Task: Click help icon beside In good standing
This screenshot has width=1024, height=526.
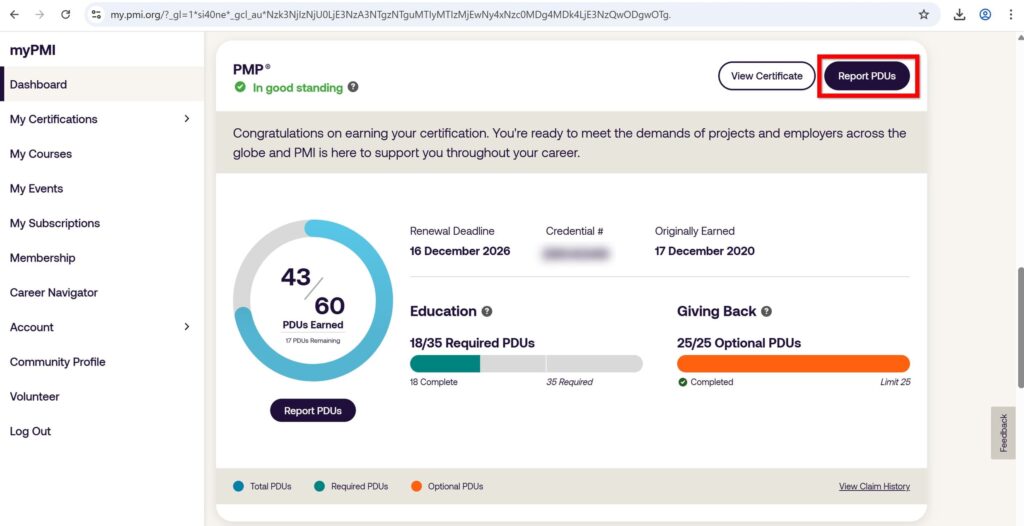Action: (353, 88)
